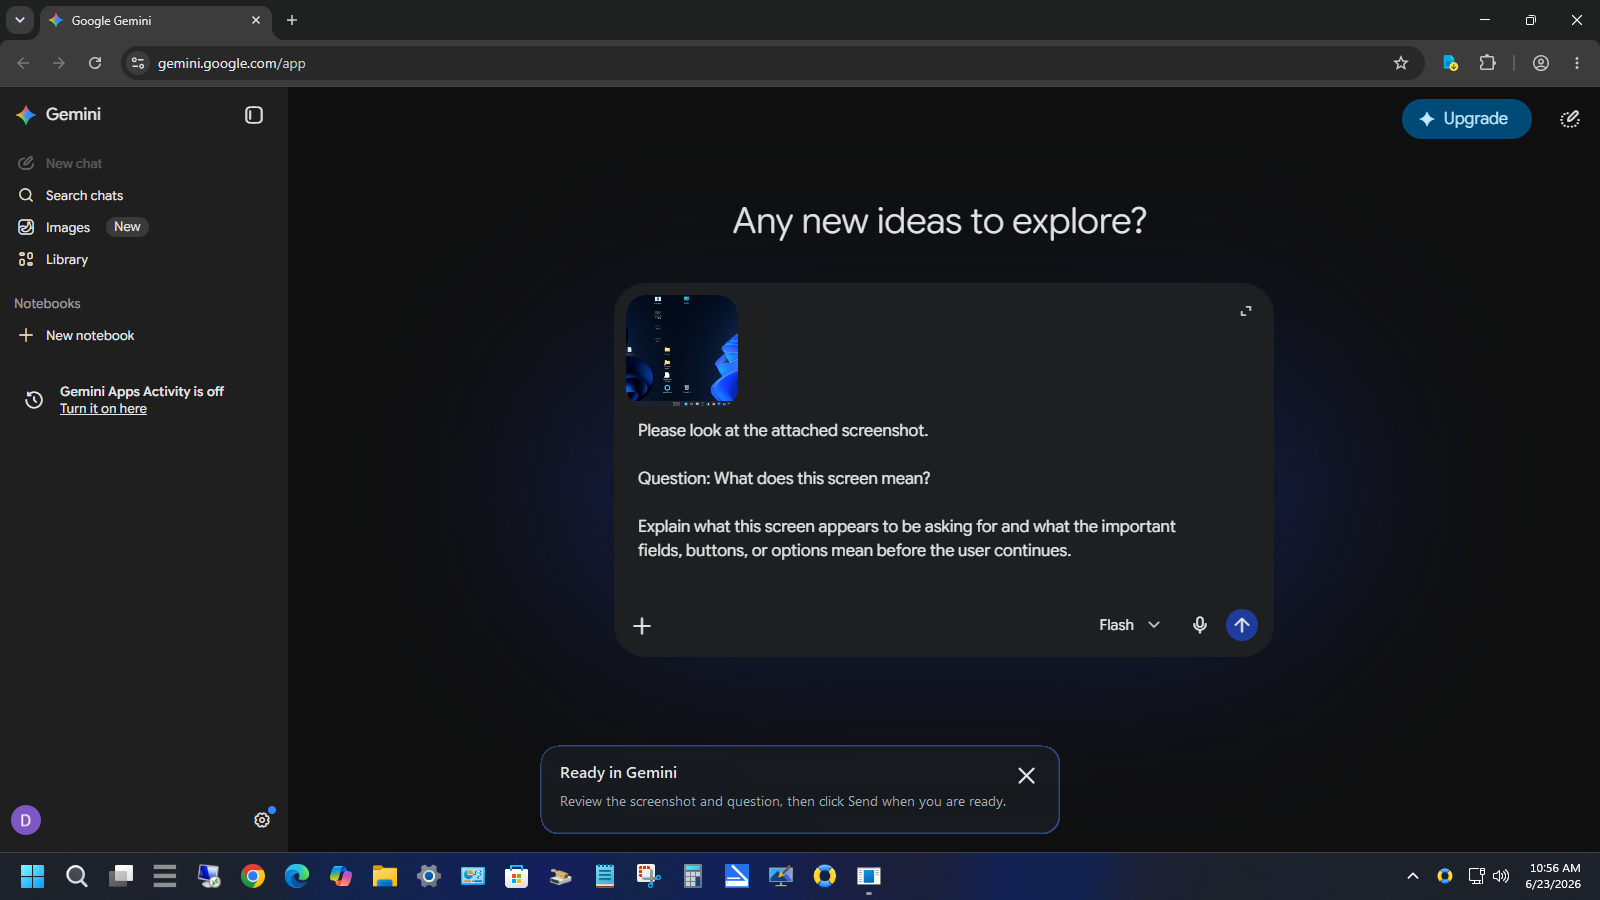Open the plus attachment menu
This screenshot has height=900, width=1600.
click(x=642, y=625)
